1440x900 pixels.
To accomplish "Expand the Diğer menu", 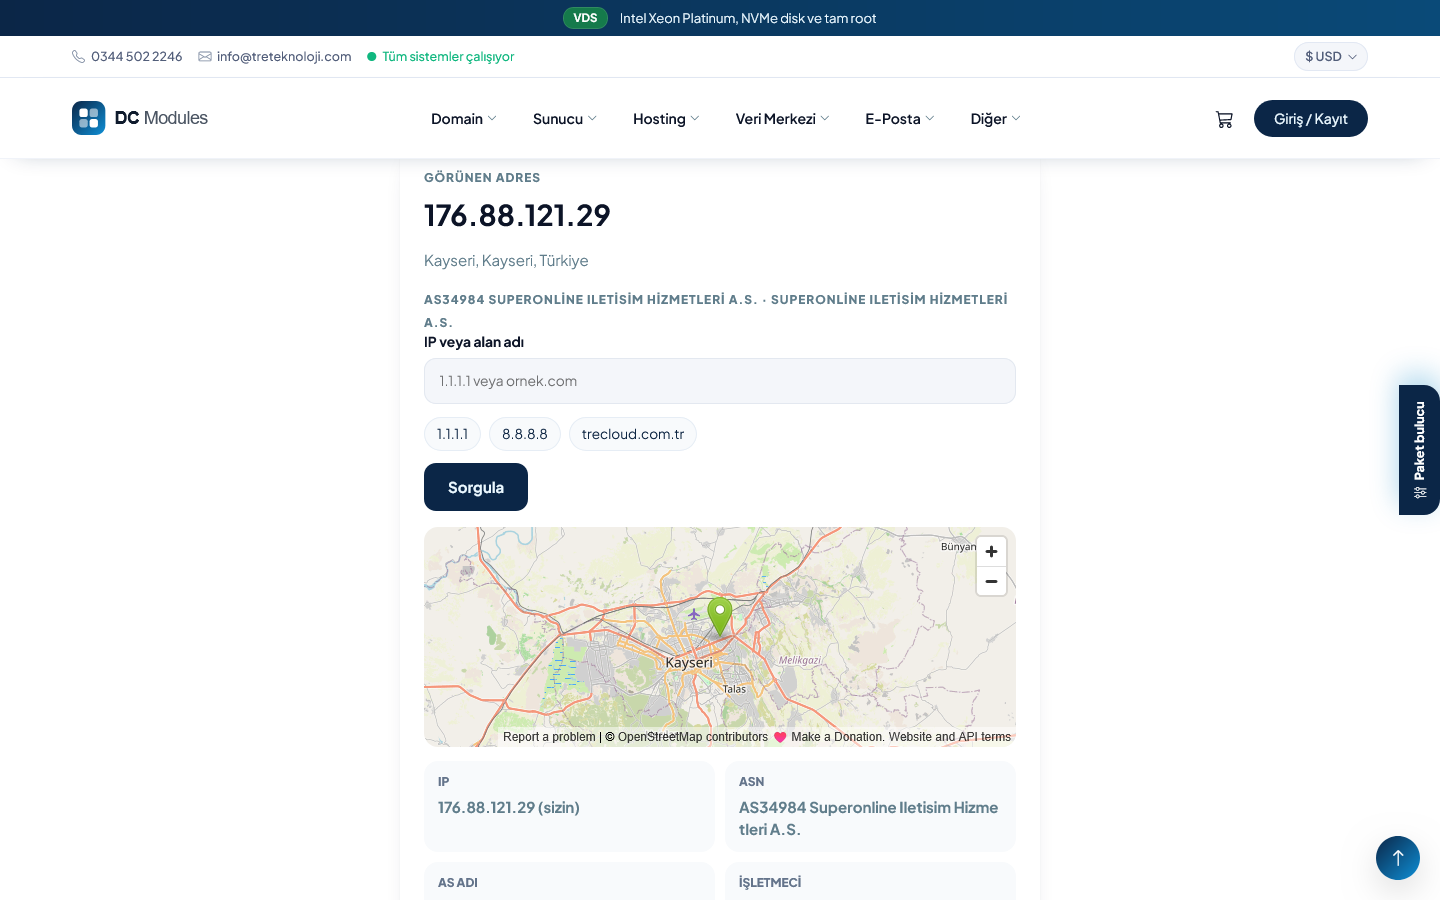I will pos(996,119).
